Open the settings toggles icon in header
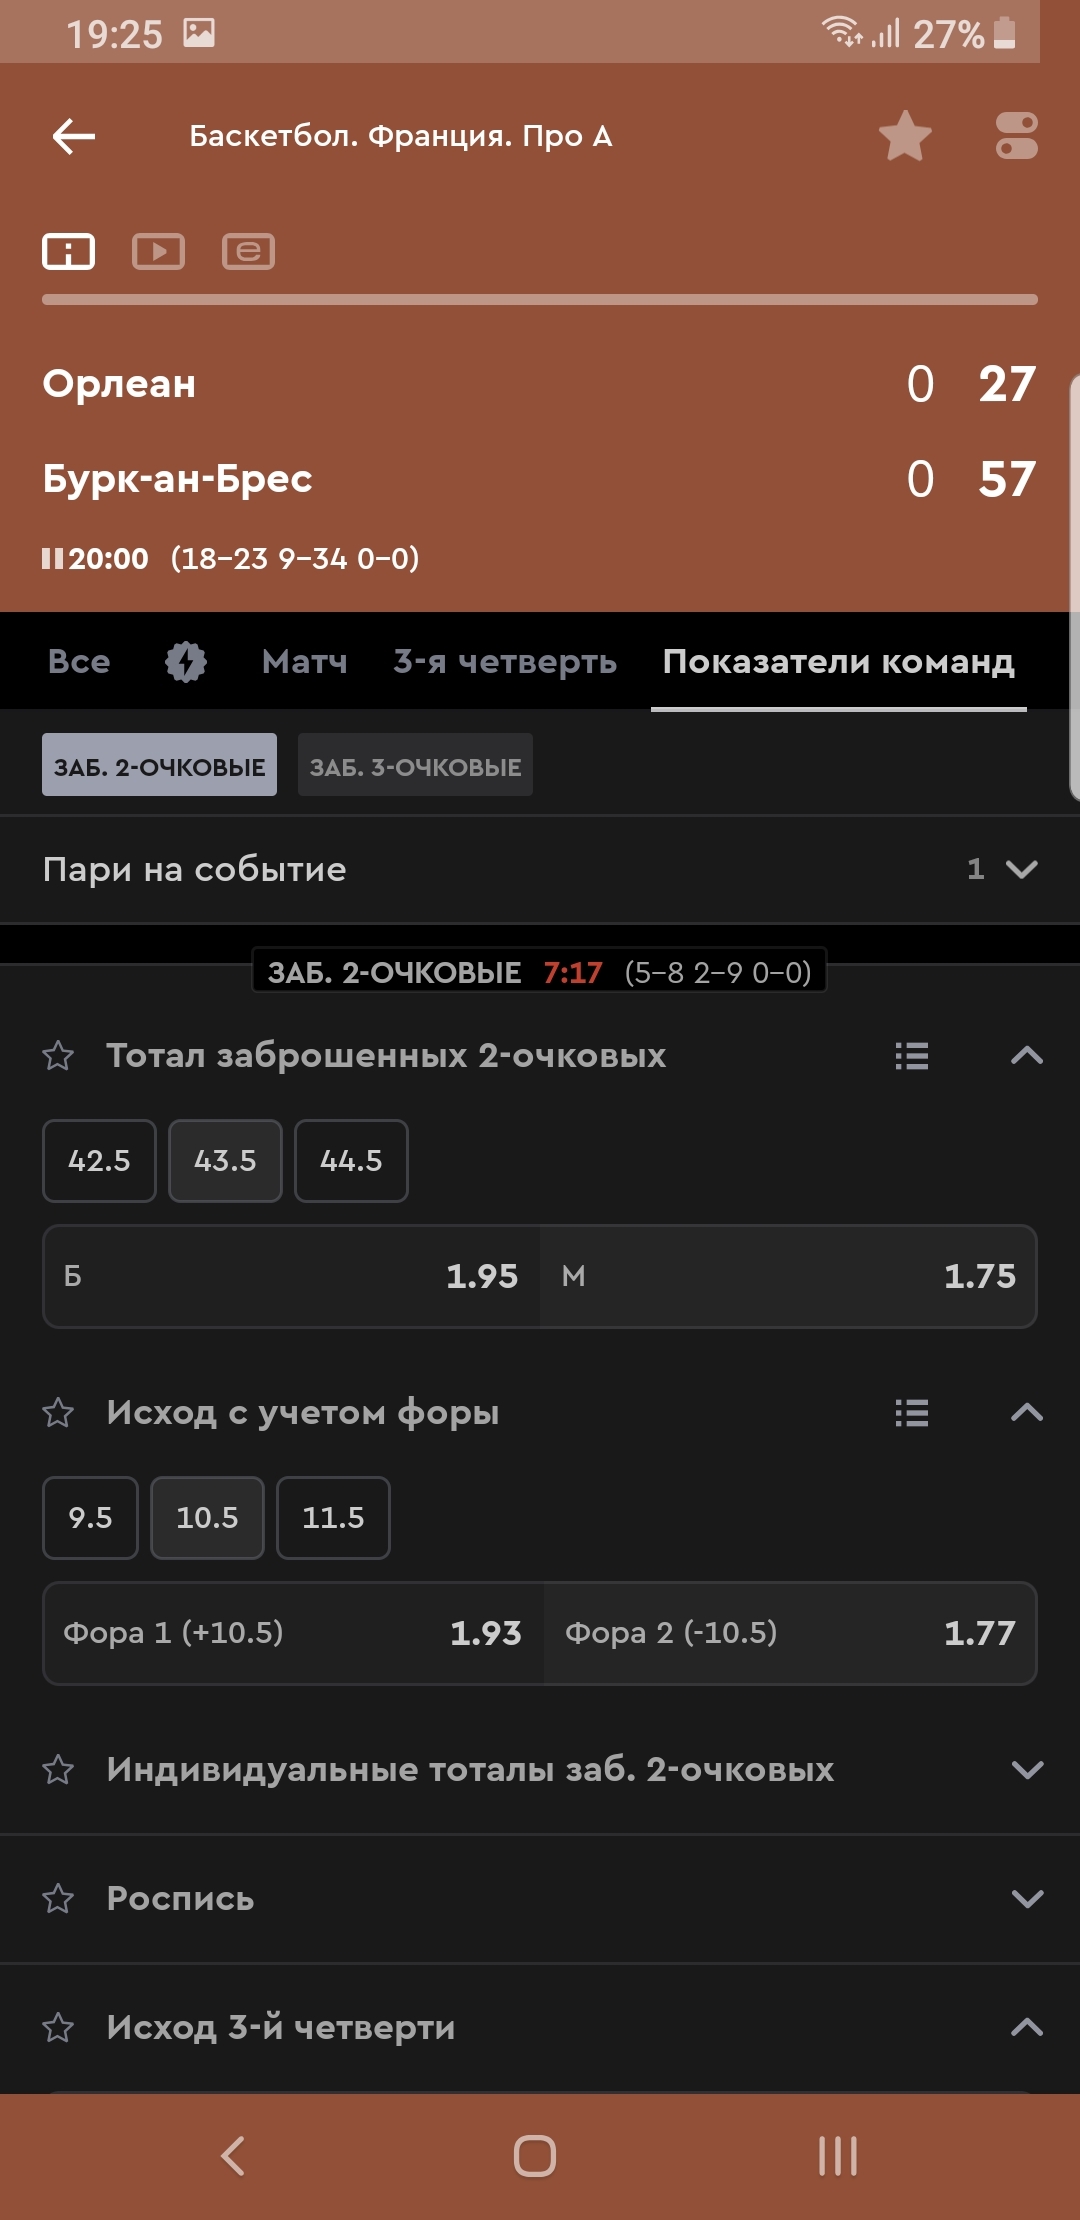 1016,136
